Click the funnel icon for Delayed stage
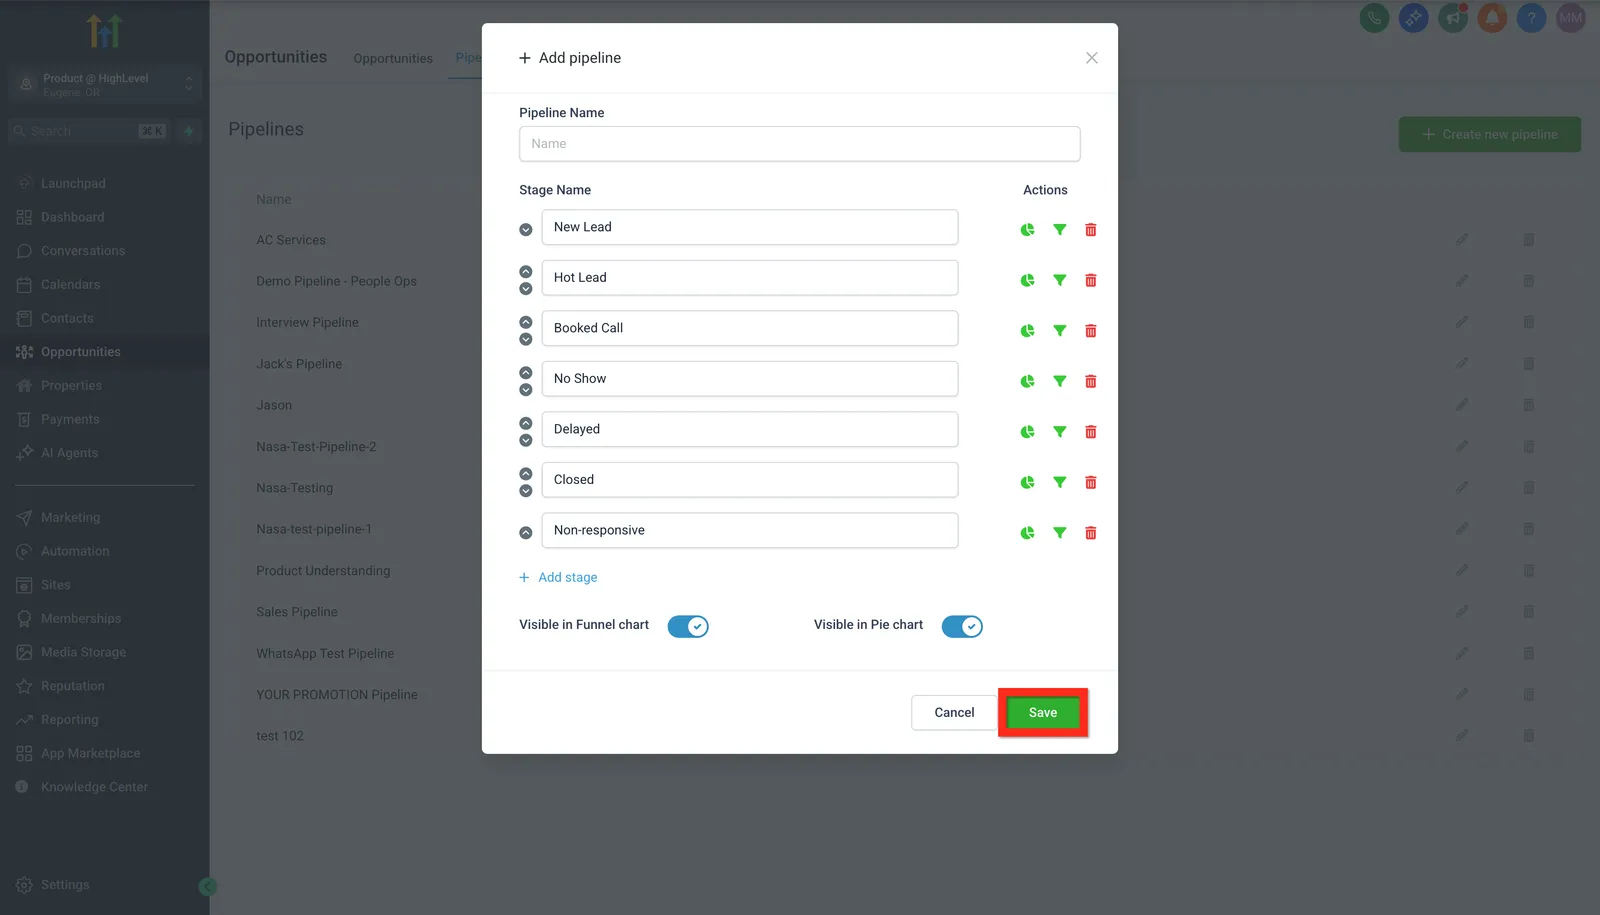The width and height of the screenshot is (1600, 915). tap(1059, 432)
